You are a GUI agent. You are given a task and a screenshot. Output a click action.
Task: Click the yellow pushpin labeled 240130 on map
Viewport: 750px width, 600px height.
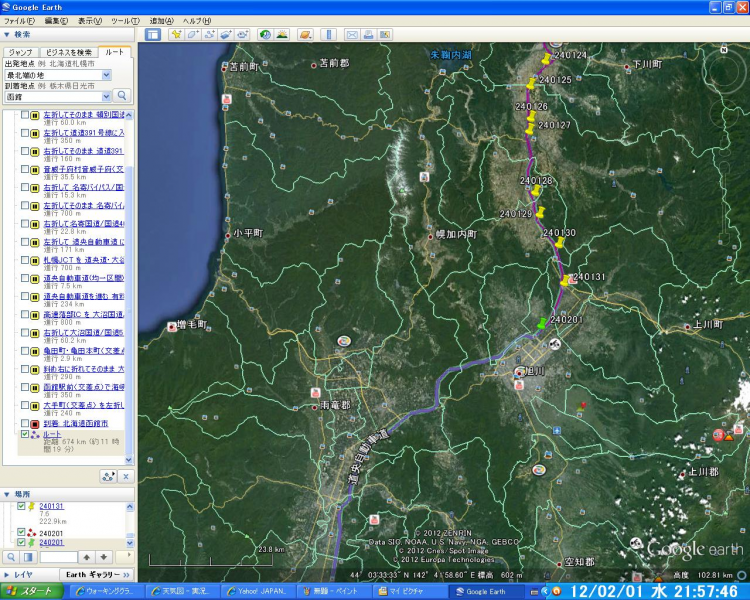click(x=559, y=243)
